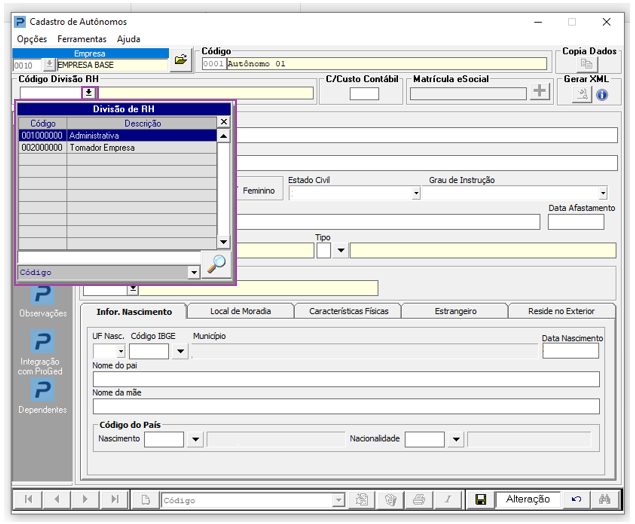Close the Divisão de RH popup list
This screenshot has width=635, height=524.
click(223, 122)
